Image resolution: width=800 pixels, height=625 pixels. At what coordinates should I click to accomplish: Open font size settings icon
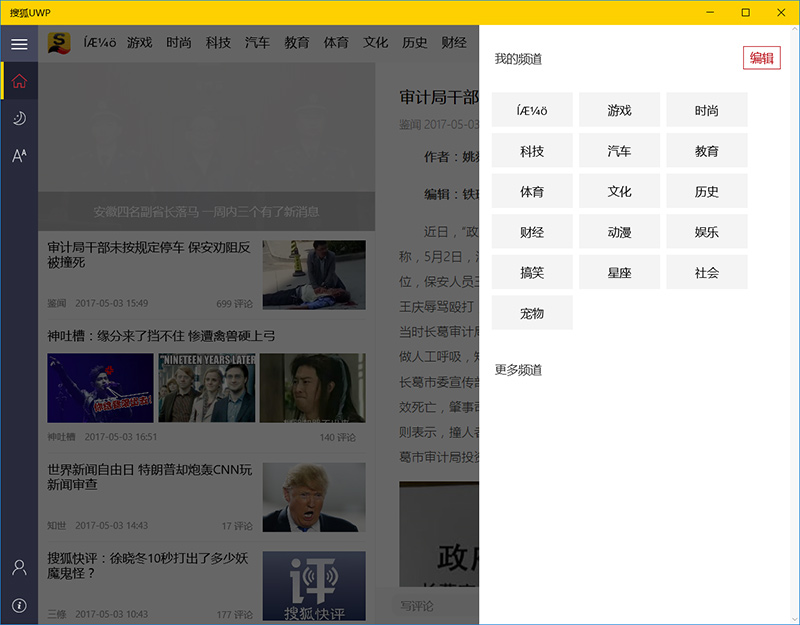coord(19,155)
